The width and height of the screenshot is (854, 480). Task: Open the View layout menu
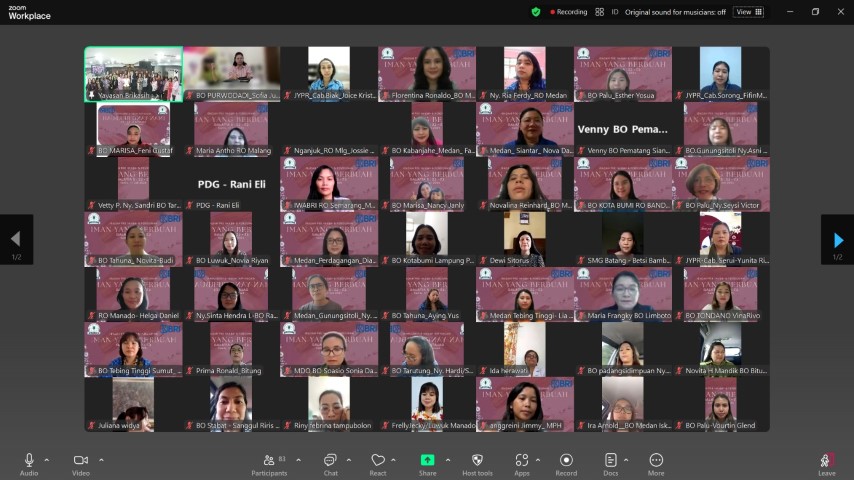(x=747, y=12)
